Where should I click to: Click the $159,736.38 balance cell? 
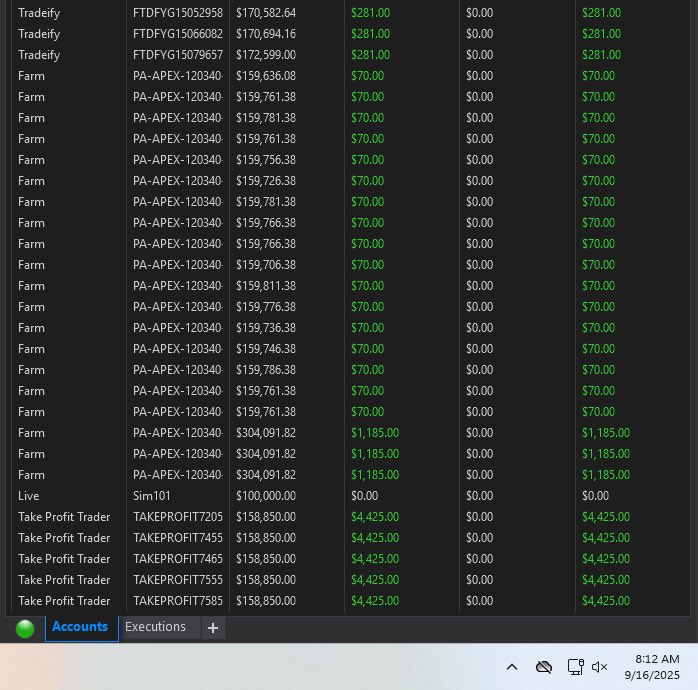tap(266, 328)
